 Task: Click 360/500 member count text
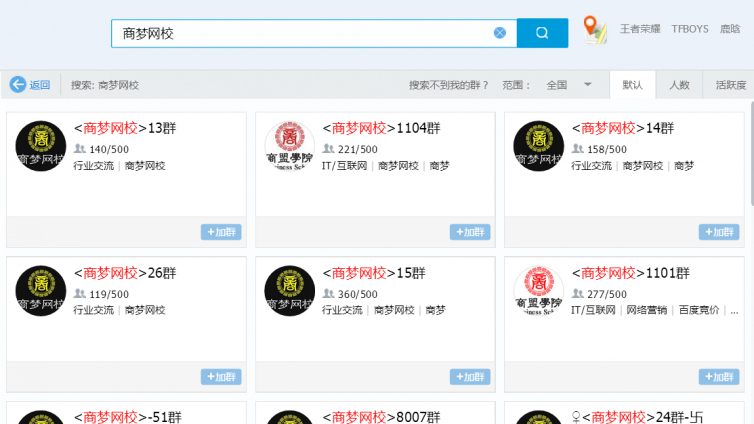coord(358,294)
